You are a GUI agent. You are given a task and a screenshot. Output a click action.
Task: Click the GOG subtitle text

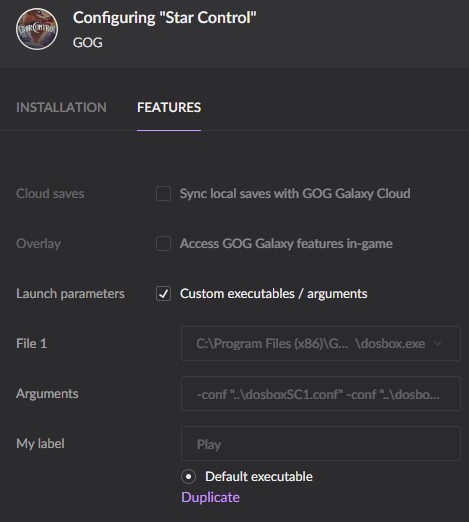point(88,42)
